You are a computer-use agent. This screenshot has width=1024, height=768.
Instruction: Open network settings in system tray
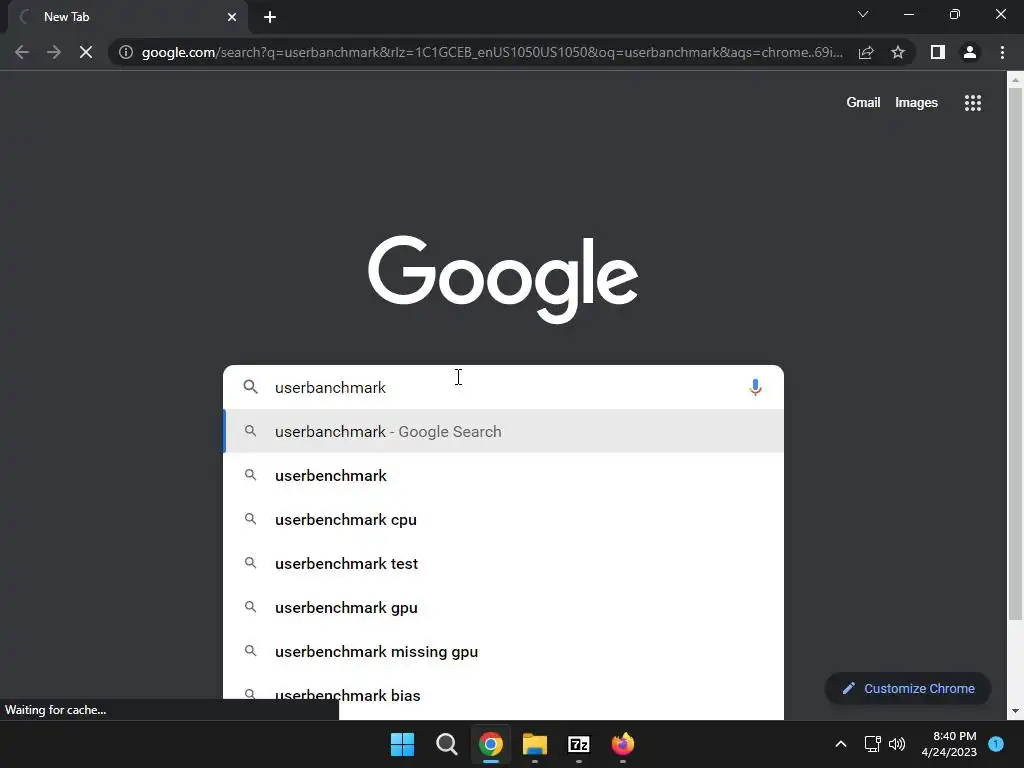[x=872, y=744]
